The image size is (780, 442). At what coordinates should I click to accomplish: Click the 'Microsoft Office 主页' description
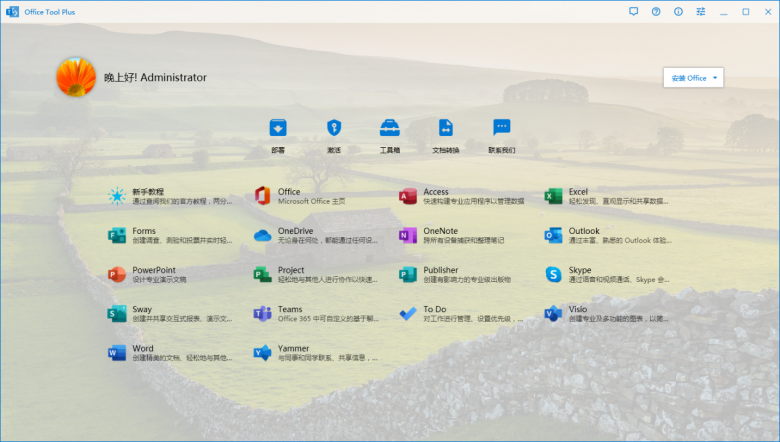click(311, 201)
